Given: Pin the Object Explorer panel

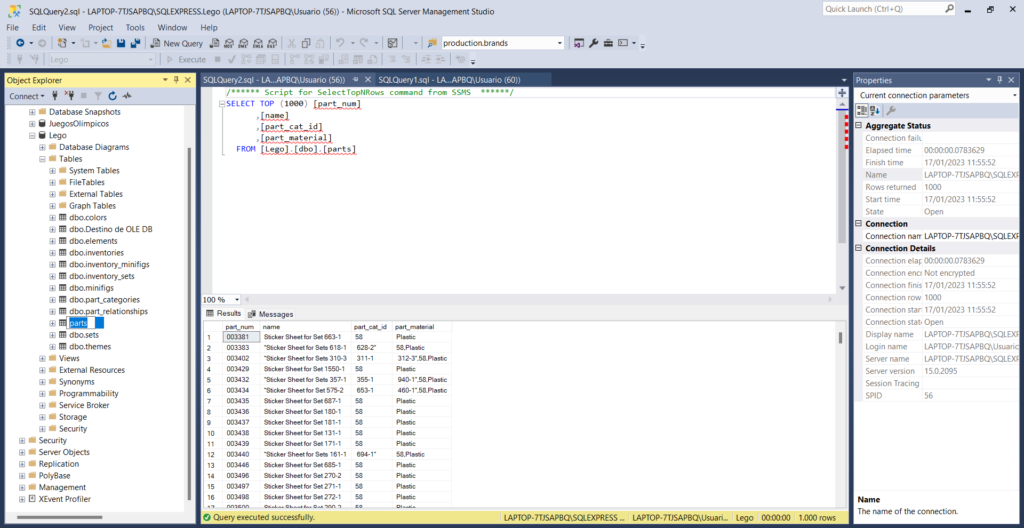Looking at the screenshot, I should click(175, 80).
